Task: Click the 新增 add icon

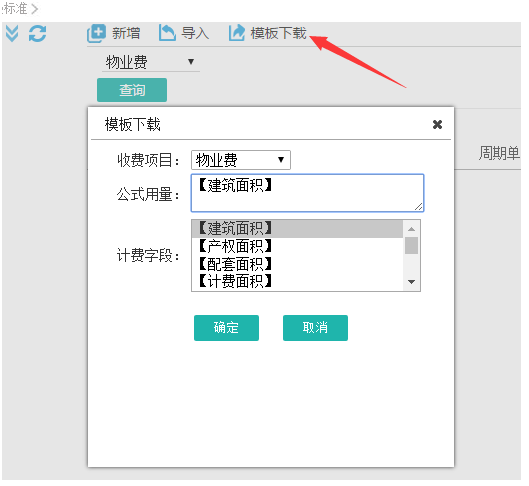Action: pos(96,33)
